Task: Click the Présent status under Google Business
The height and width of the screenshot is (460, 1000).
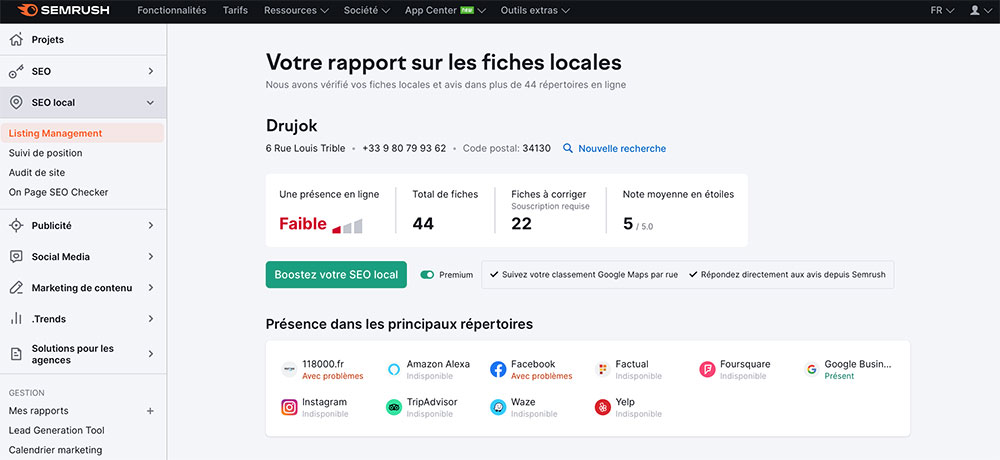Action: 839,376
